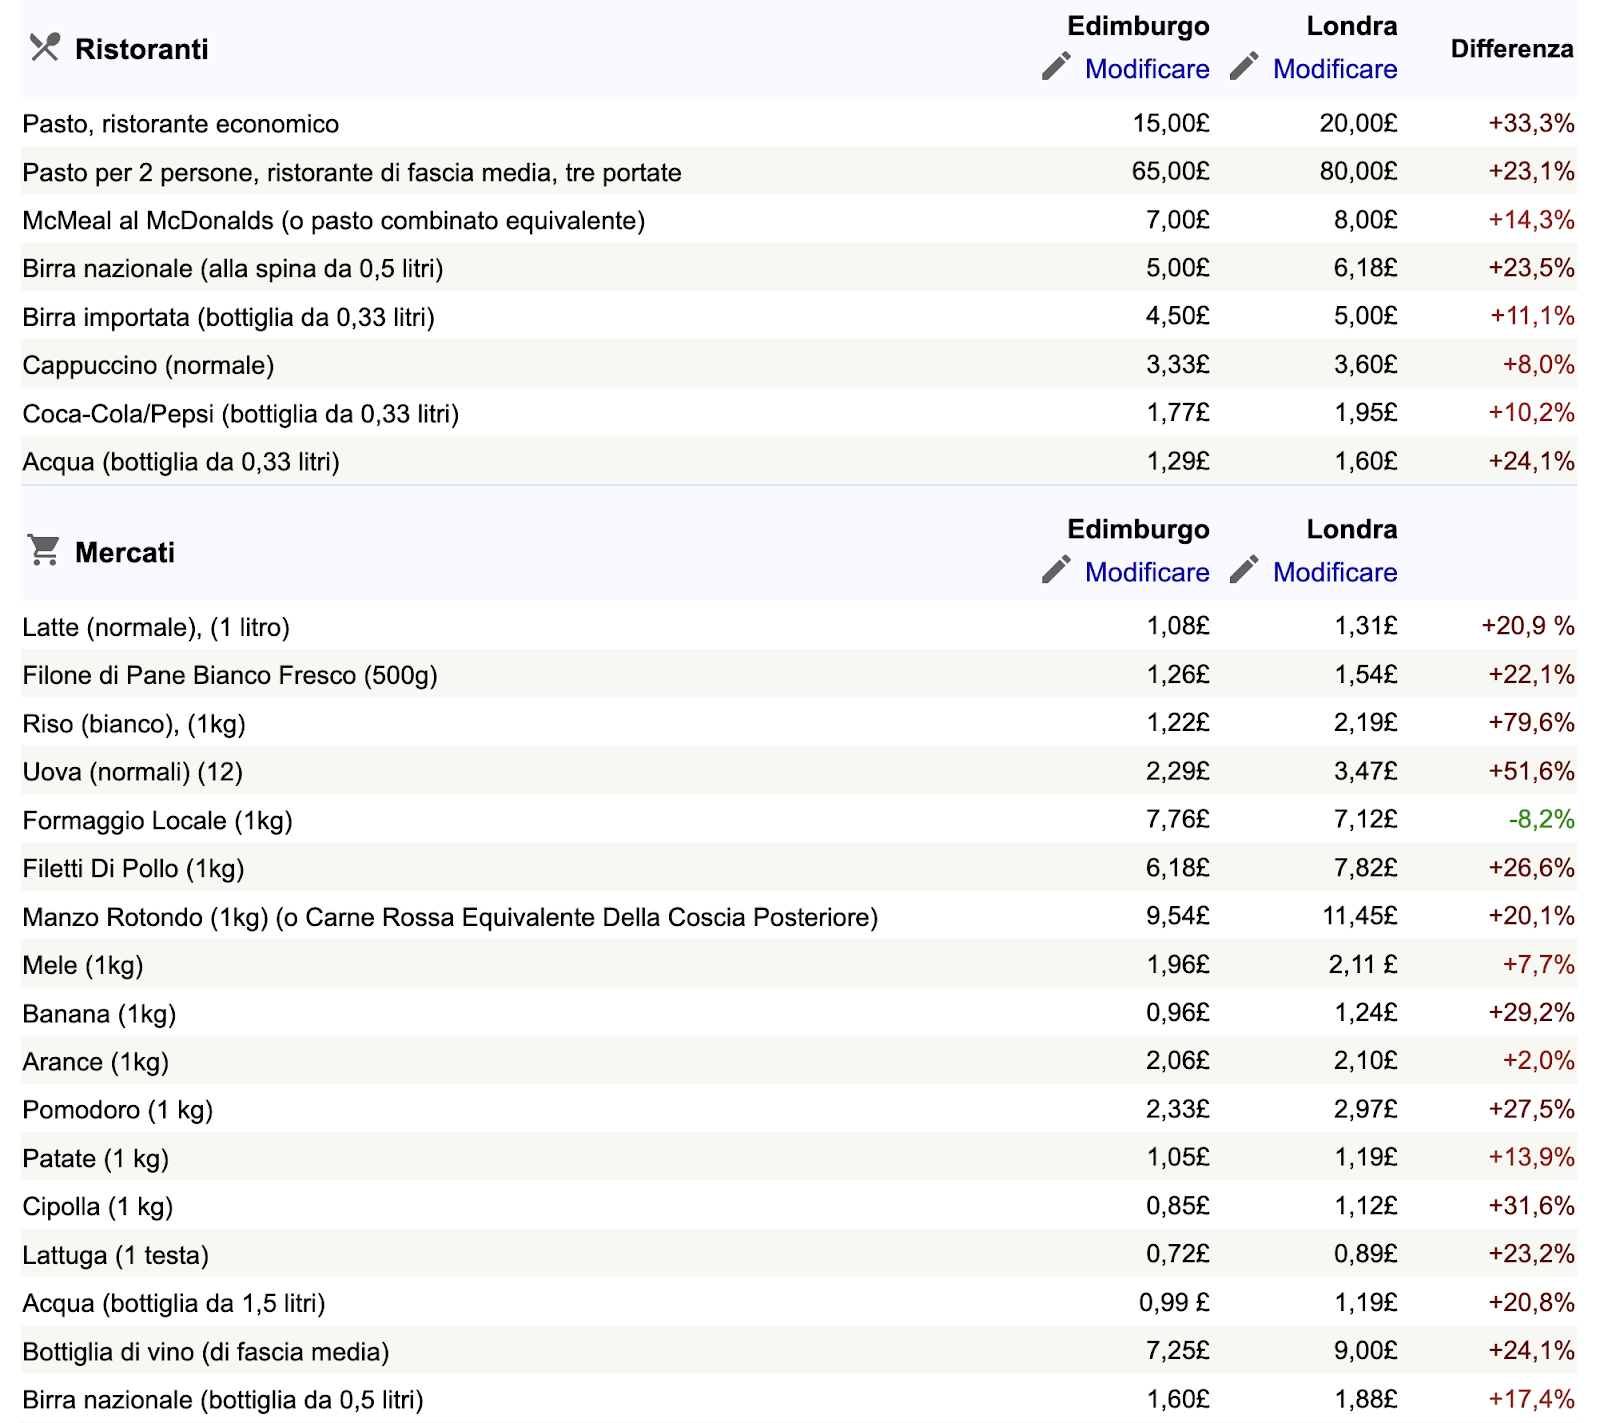Select 'Pasto, ristorante economico' row label
1600x1423 pixels.
pos(181,124)
